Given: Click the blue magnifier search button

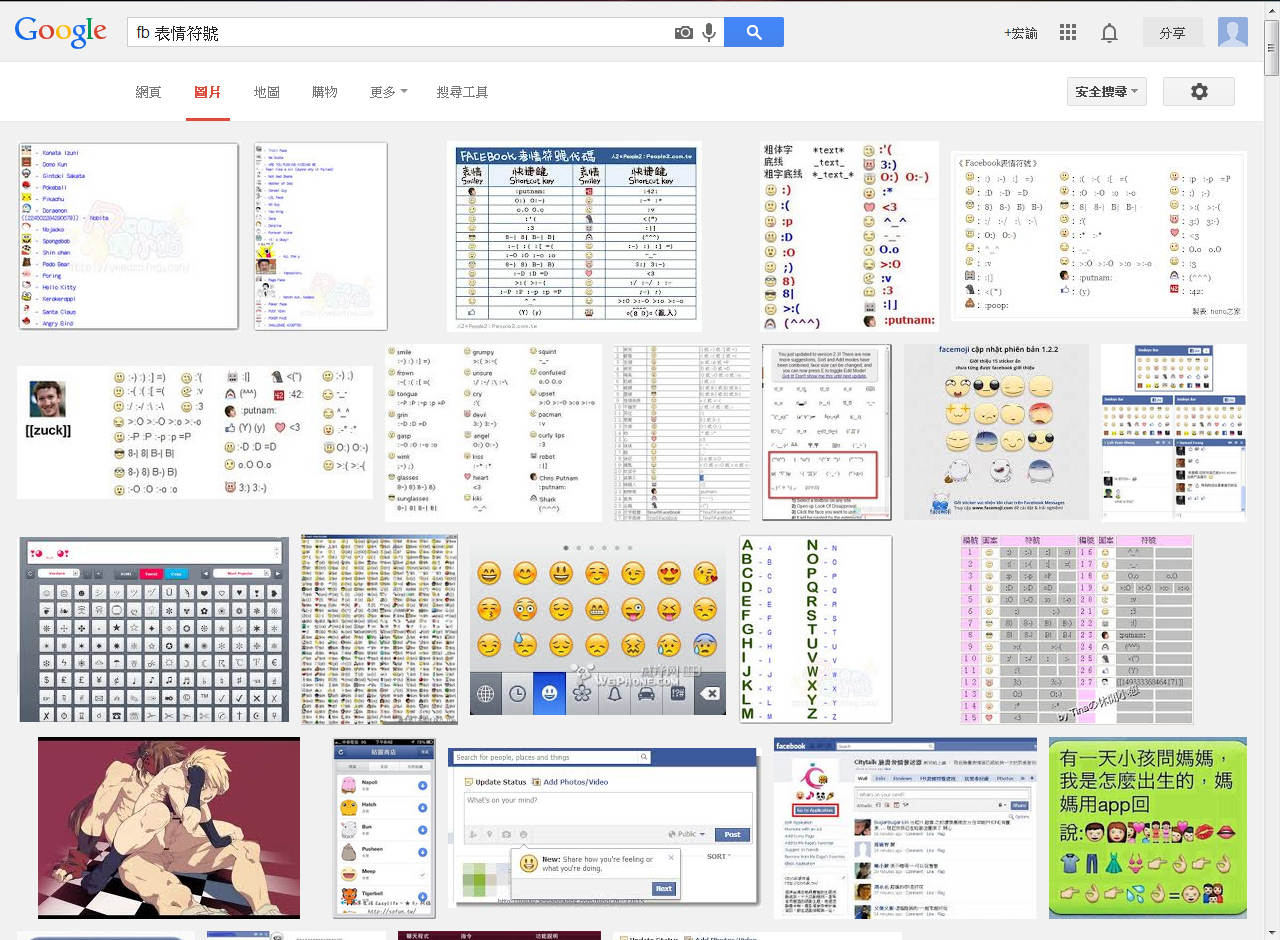Looking at the screenshot, I should 754,32.
